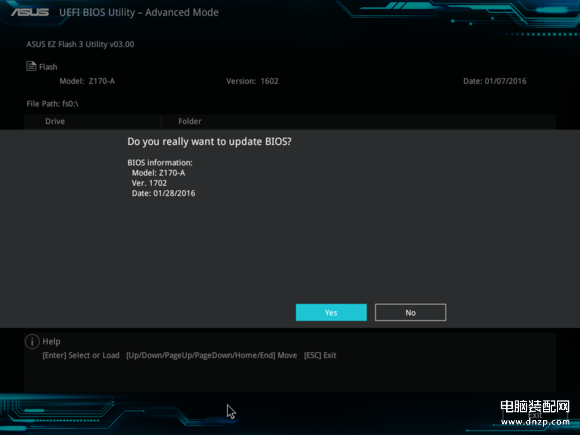Cancel BIOS update with No button
This screenshot has width=580, height=435.
(x=410, y=313)
